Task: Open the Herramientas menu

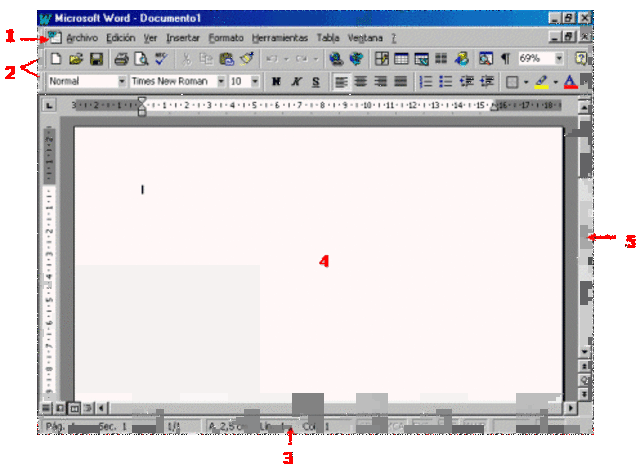Action: tap(280, 38)
